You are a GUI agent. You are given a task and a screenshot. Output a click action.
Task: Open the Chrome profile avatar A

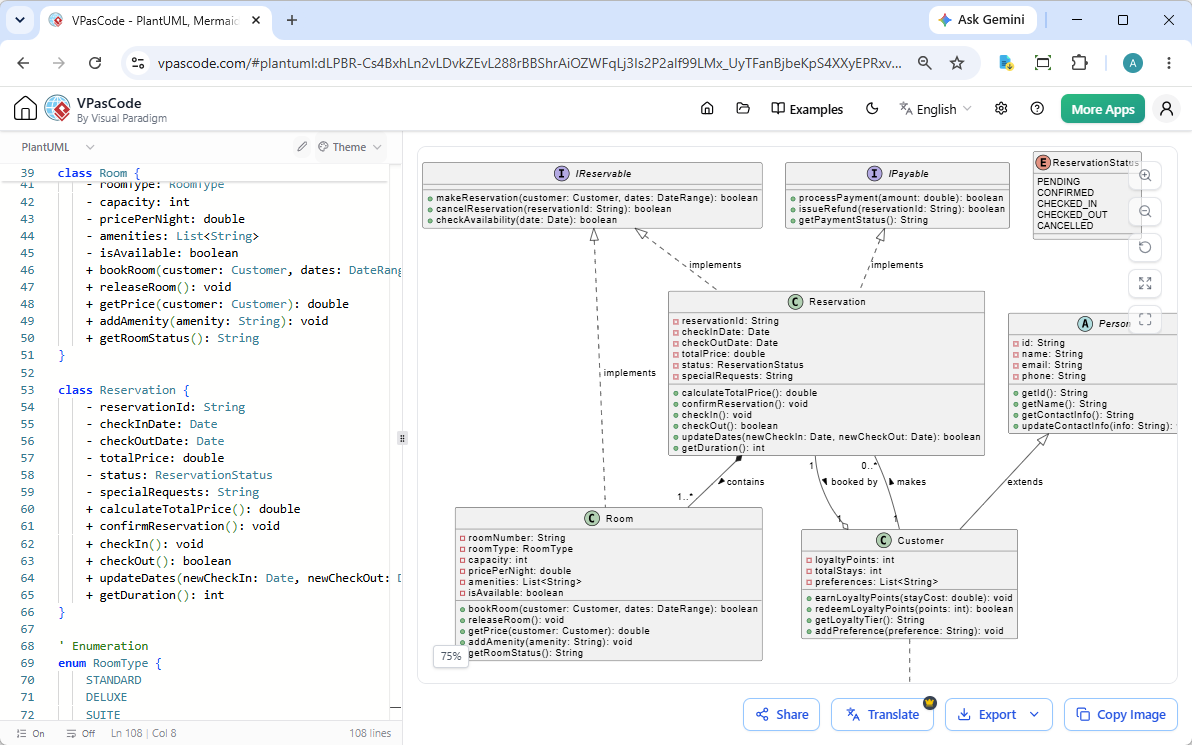point(1133,63)
